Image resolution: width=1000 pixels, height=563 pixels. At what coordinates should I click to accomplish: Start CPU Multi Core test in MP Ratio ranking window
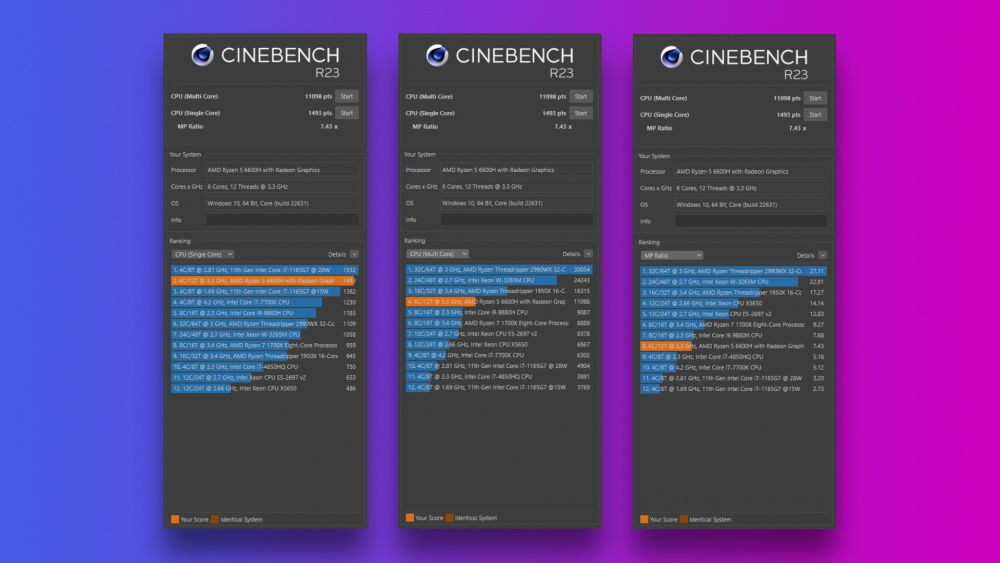816,98
